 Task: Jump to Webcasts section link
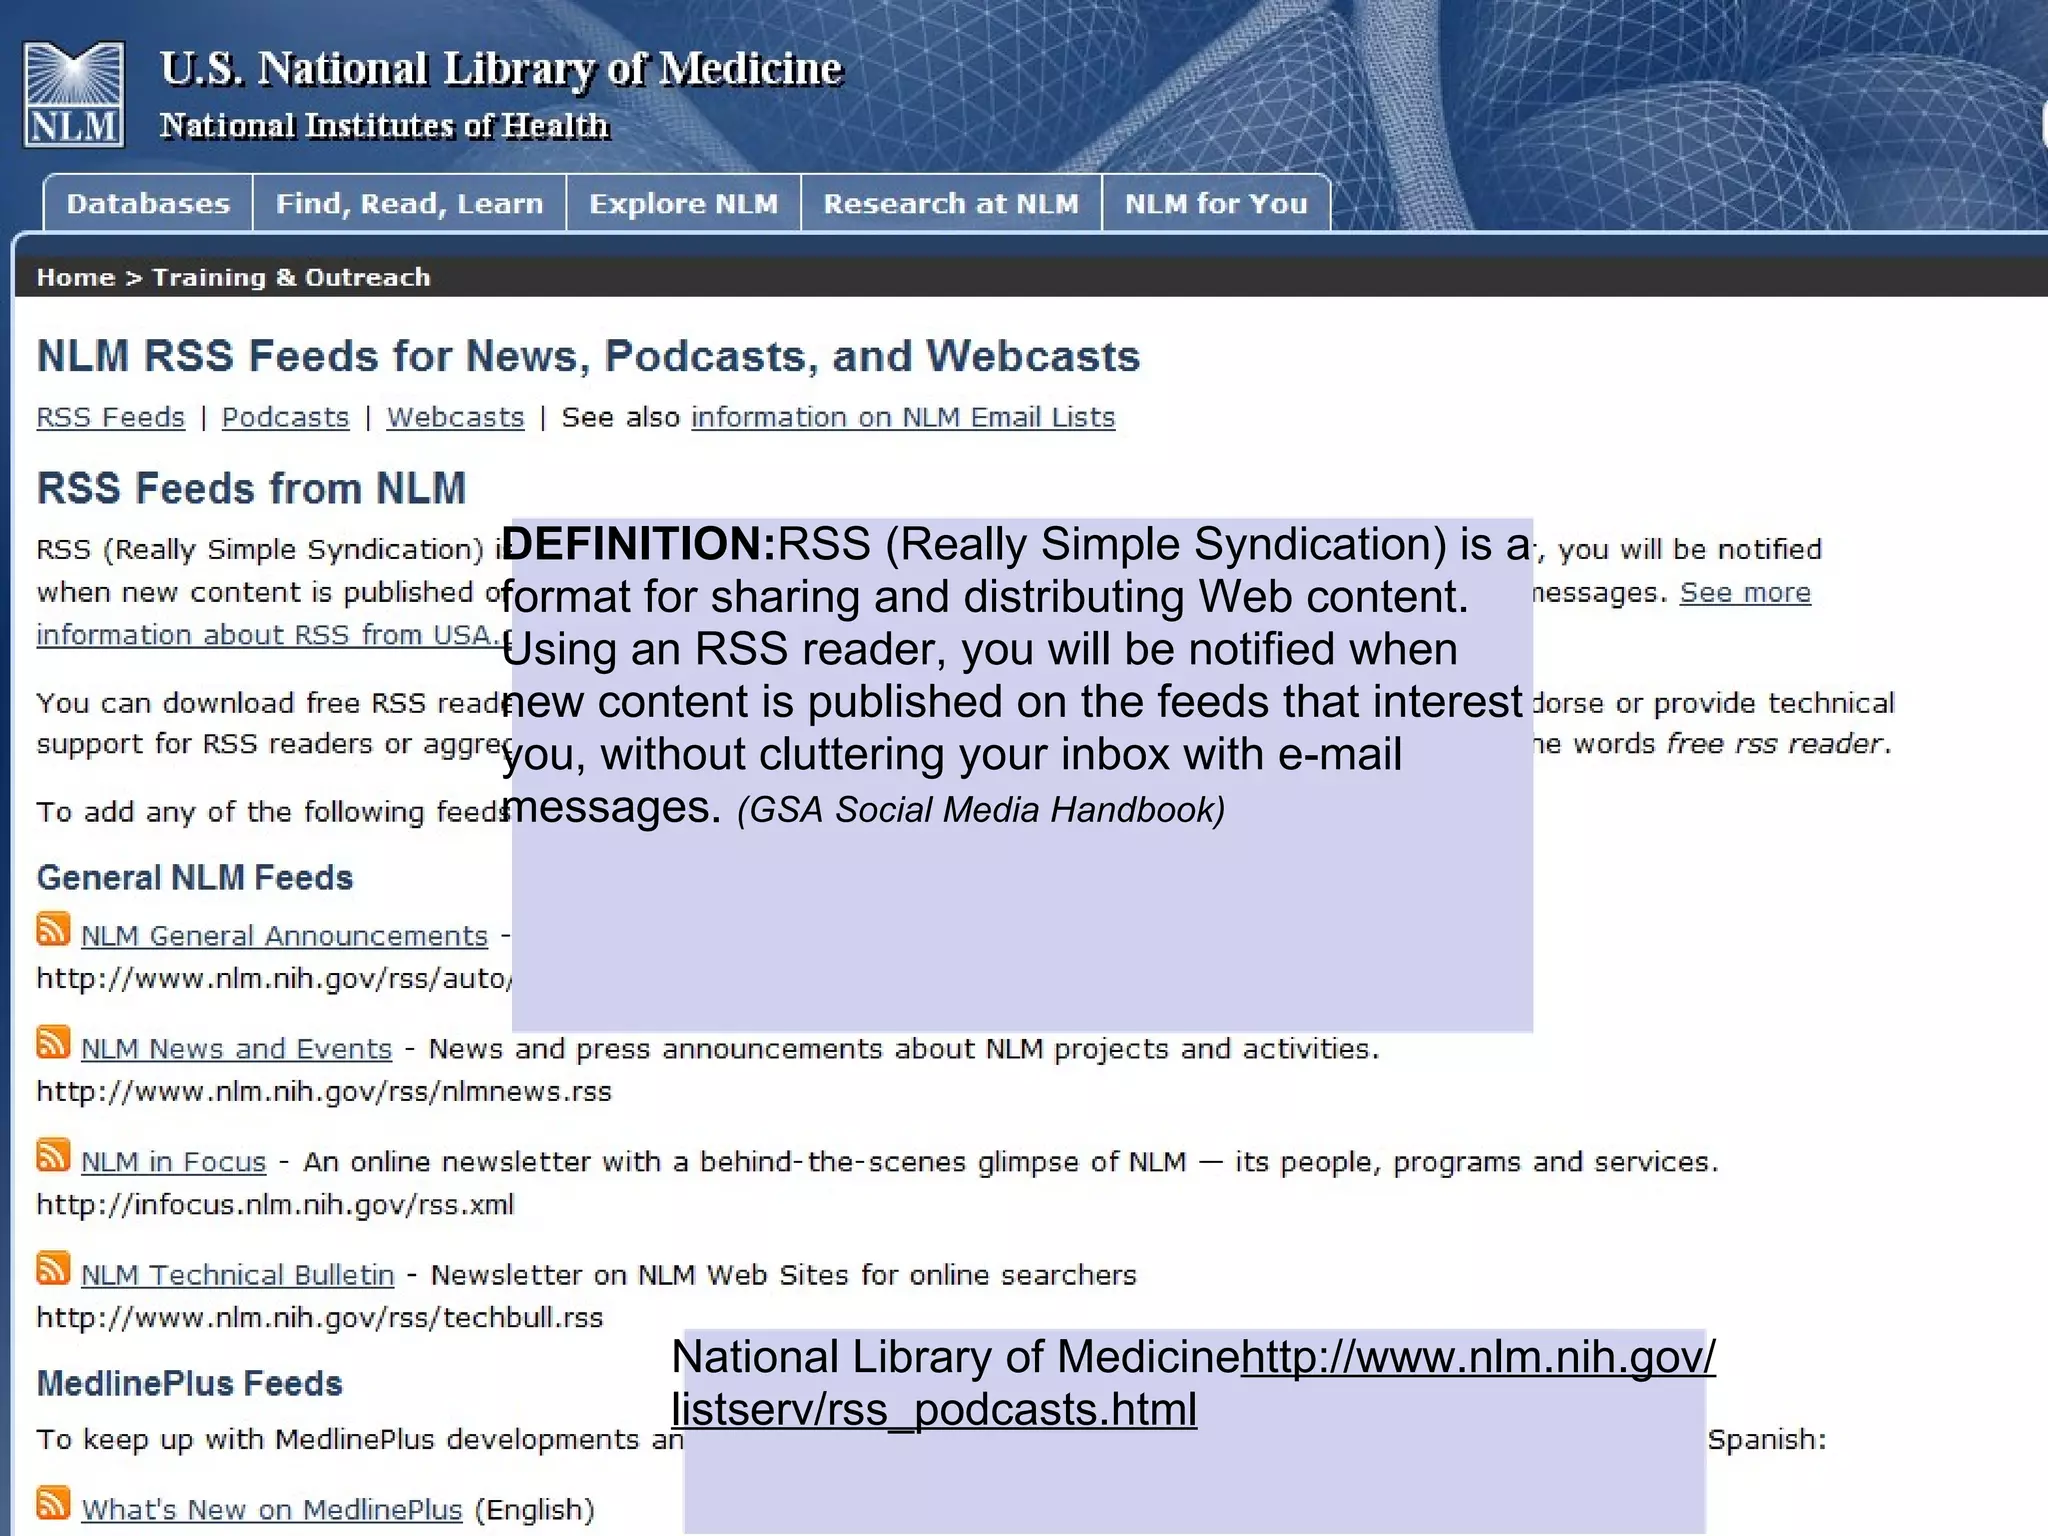click(456, 417)
